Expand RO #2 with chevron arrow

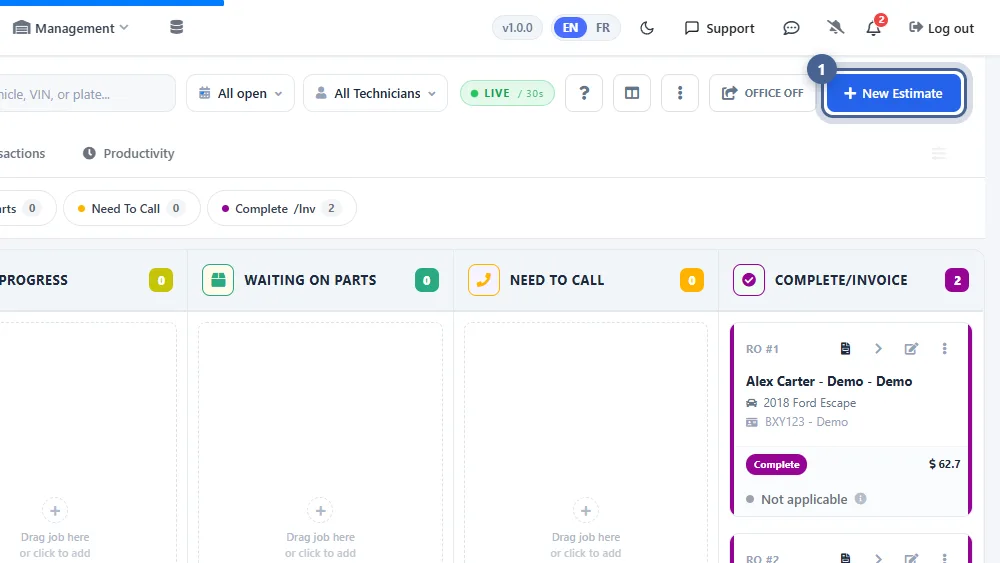point(878,559)
